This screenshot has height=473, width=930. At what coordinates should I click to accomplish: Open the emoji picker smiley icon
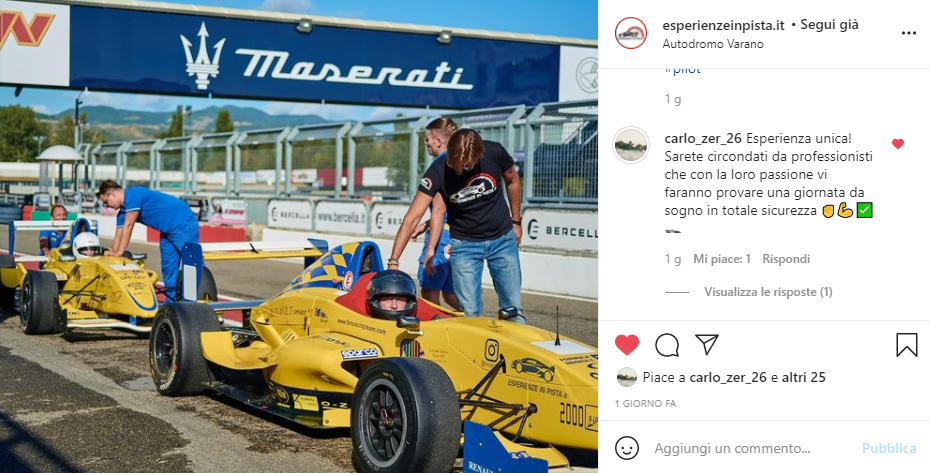(x=627, y=448)
